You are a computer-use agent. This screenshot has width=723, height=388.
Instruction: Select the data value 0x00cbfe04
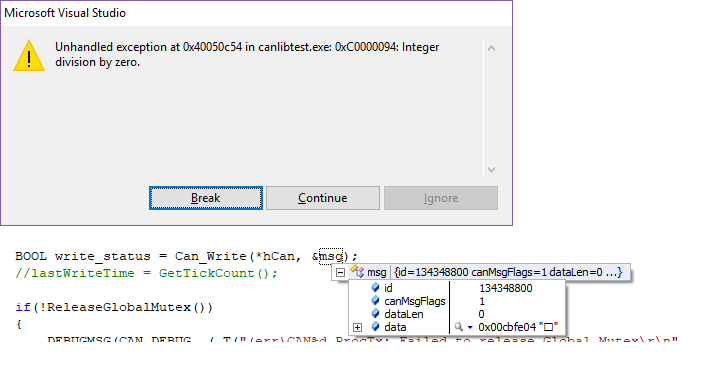(x=507, y=327)
